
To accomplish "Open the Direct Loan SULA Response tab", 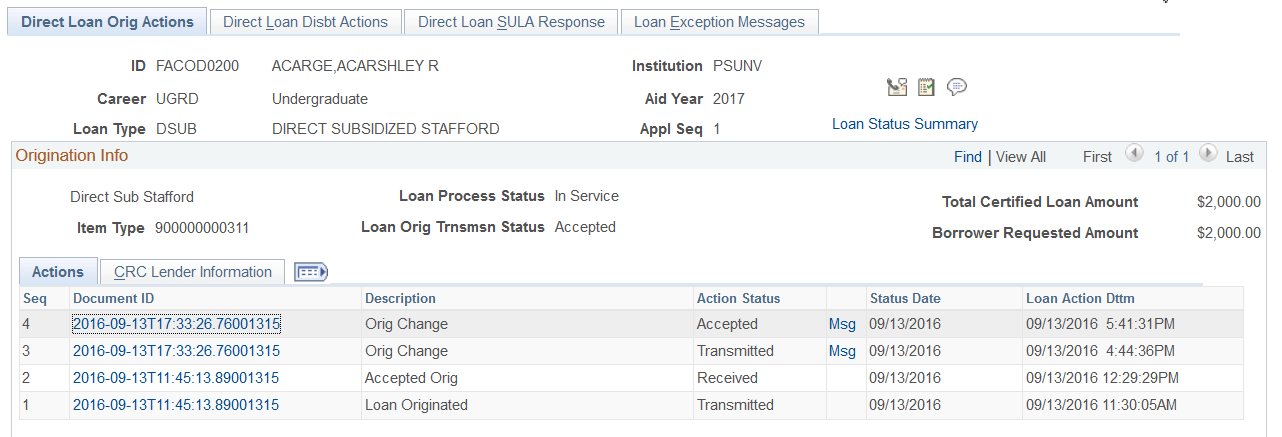I will click(x=511, y=22).
